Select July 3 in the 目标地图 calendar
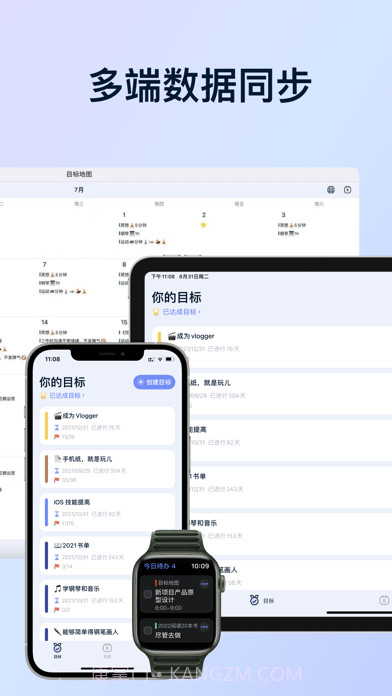This screenshot has width=392, height=696. click(x=283, y=215)
